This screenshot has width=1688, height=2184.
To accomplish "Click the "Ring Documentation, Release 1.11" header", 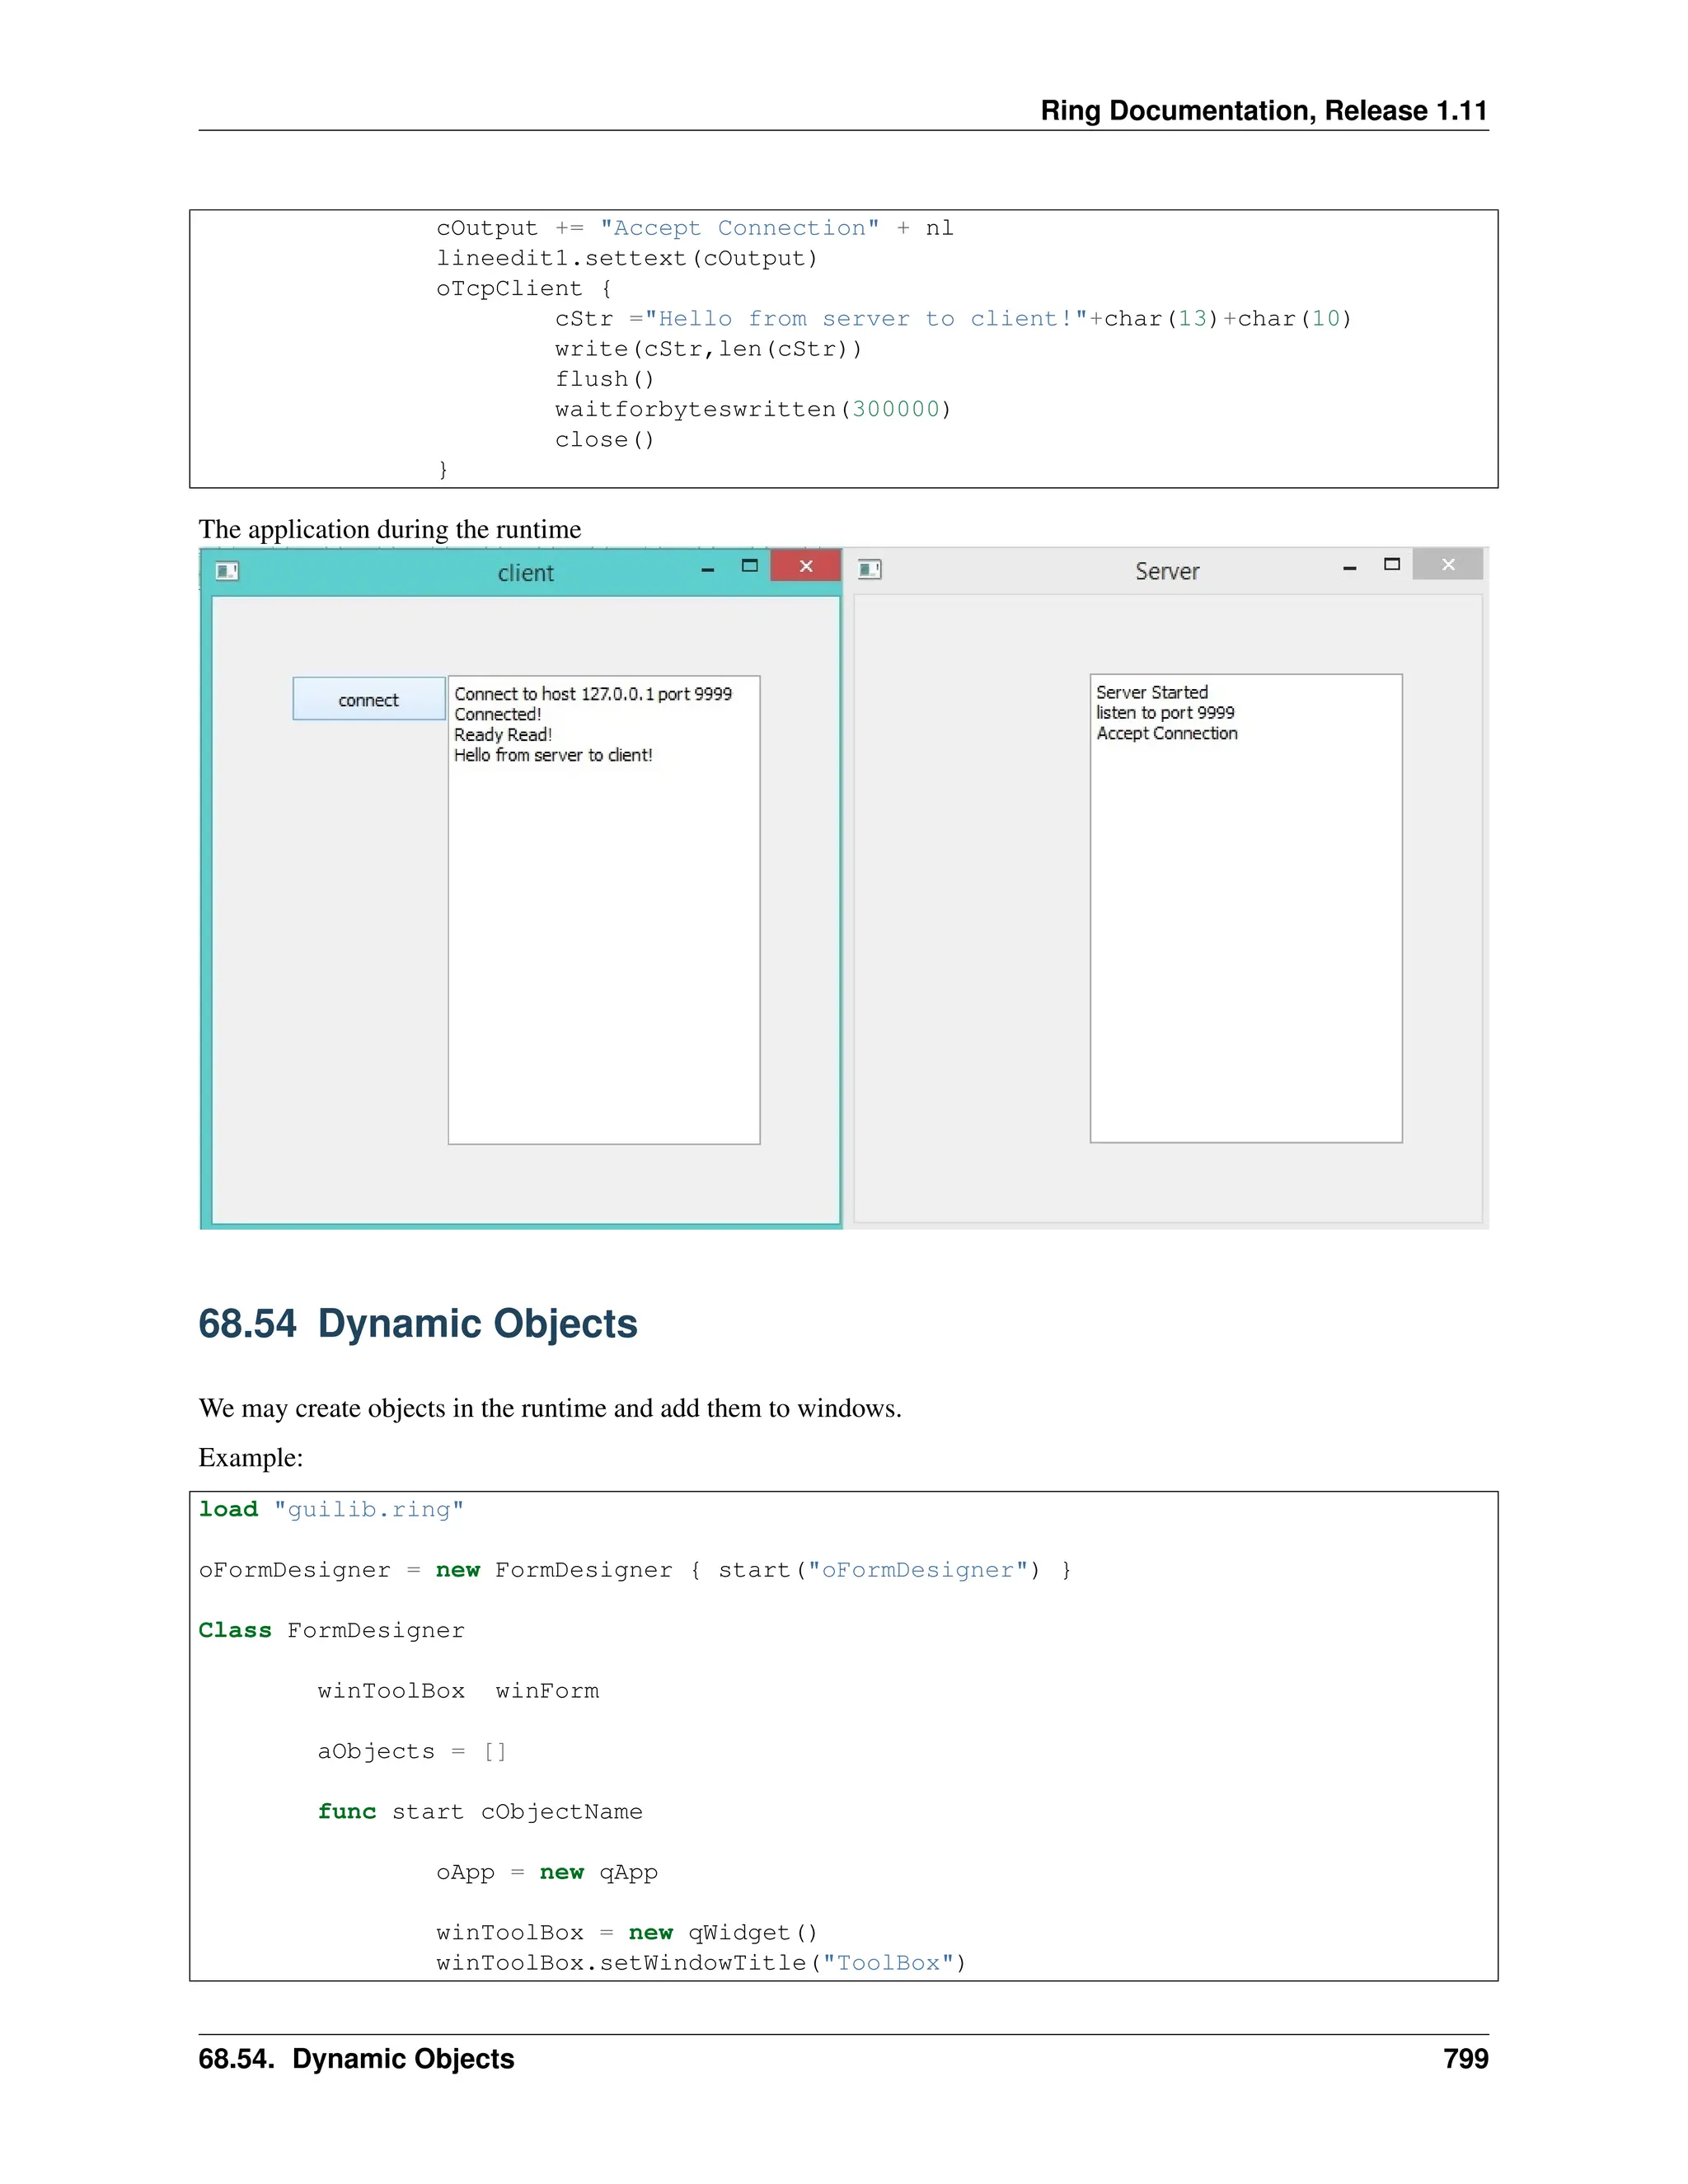I will point(1263,110).
